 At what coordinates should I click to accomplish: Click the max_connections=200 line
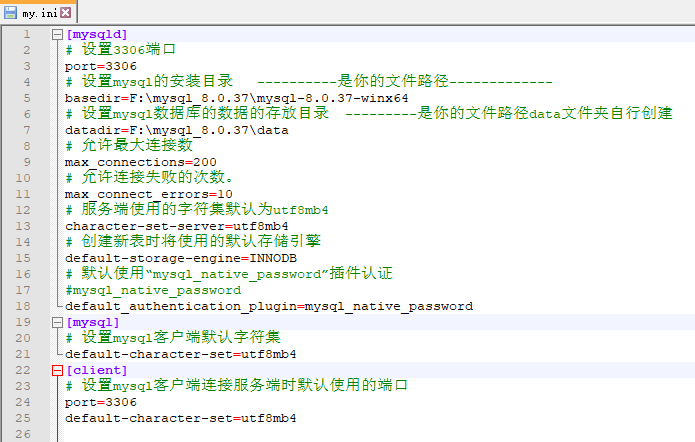pos(141,162)
